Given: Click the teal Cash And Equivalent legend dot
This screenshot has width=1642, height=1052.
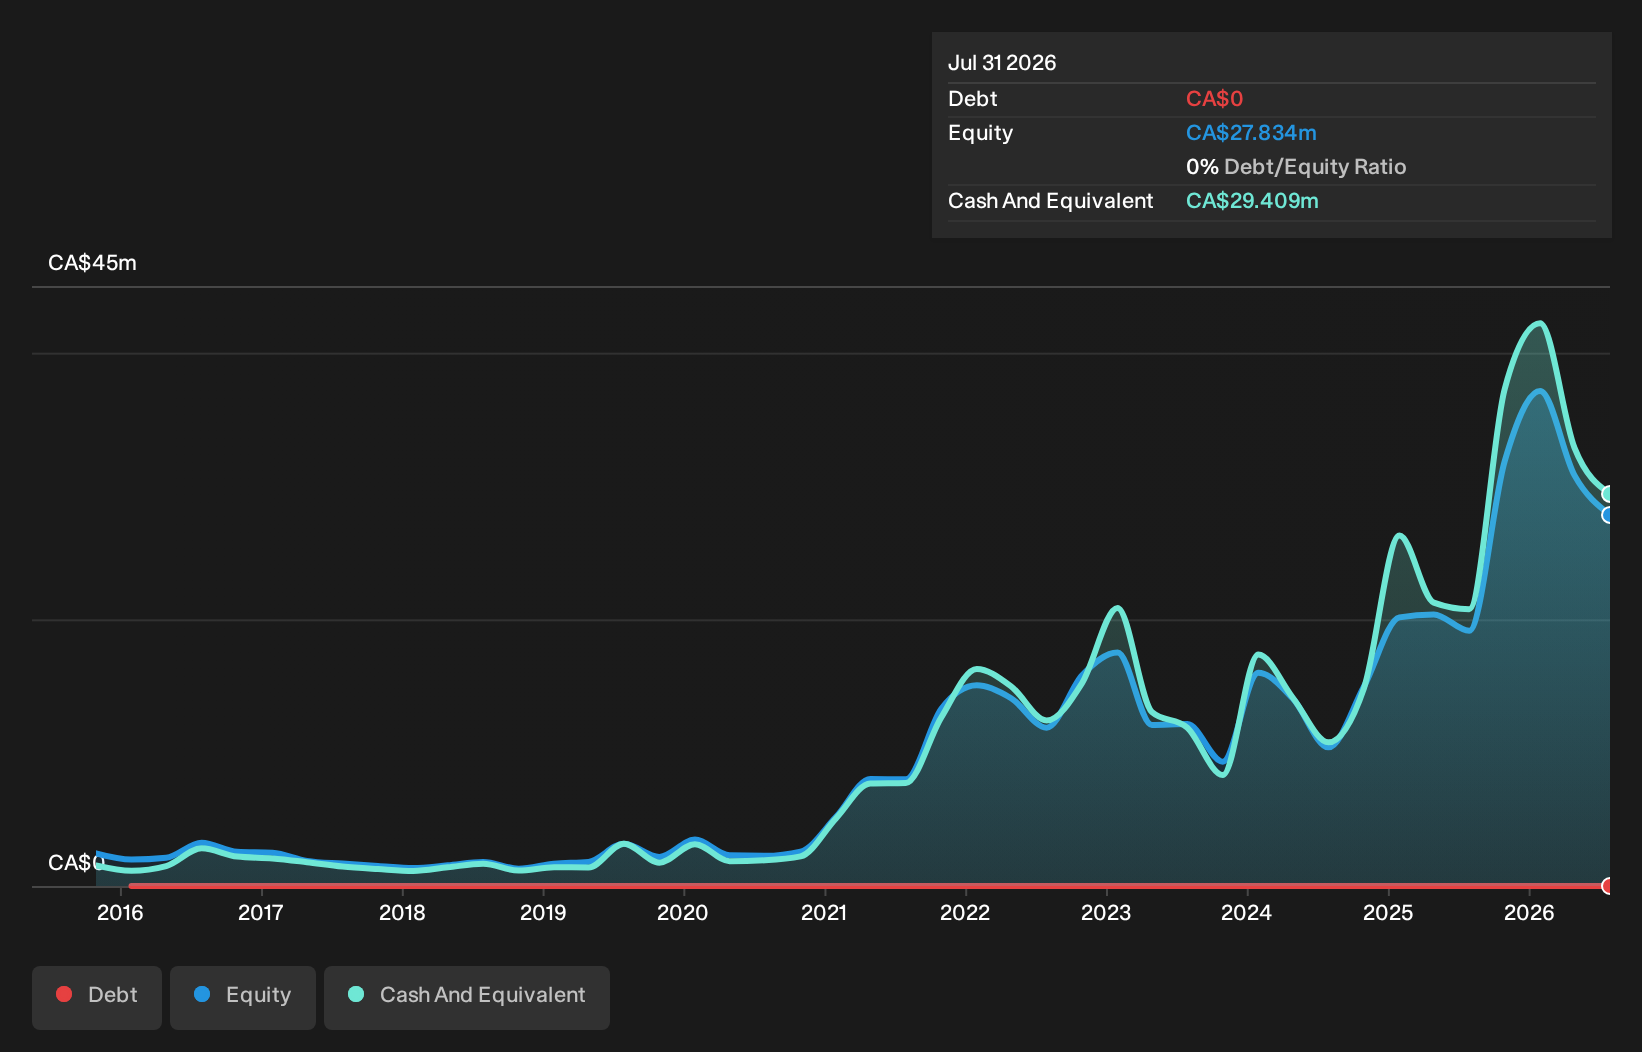Looking at the screenshot, I should 356,994.
